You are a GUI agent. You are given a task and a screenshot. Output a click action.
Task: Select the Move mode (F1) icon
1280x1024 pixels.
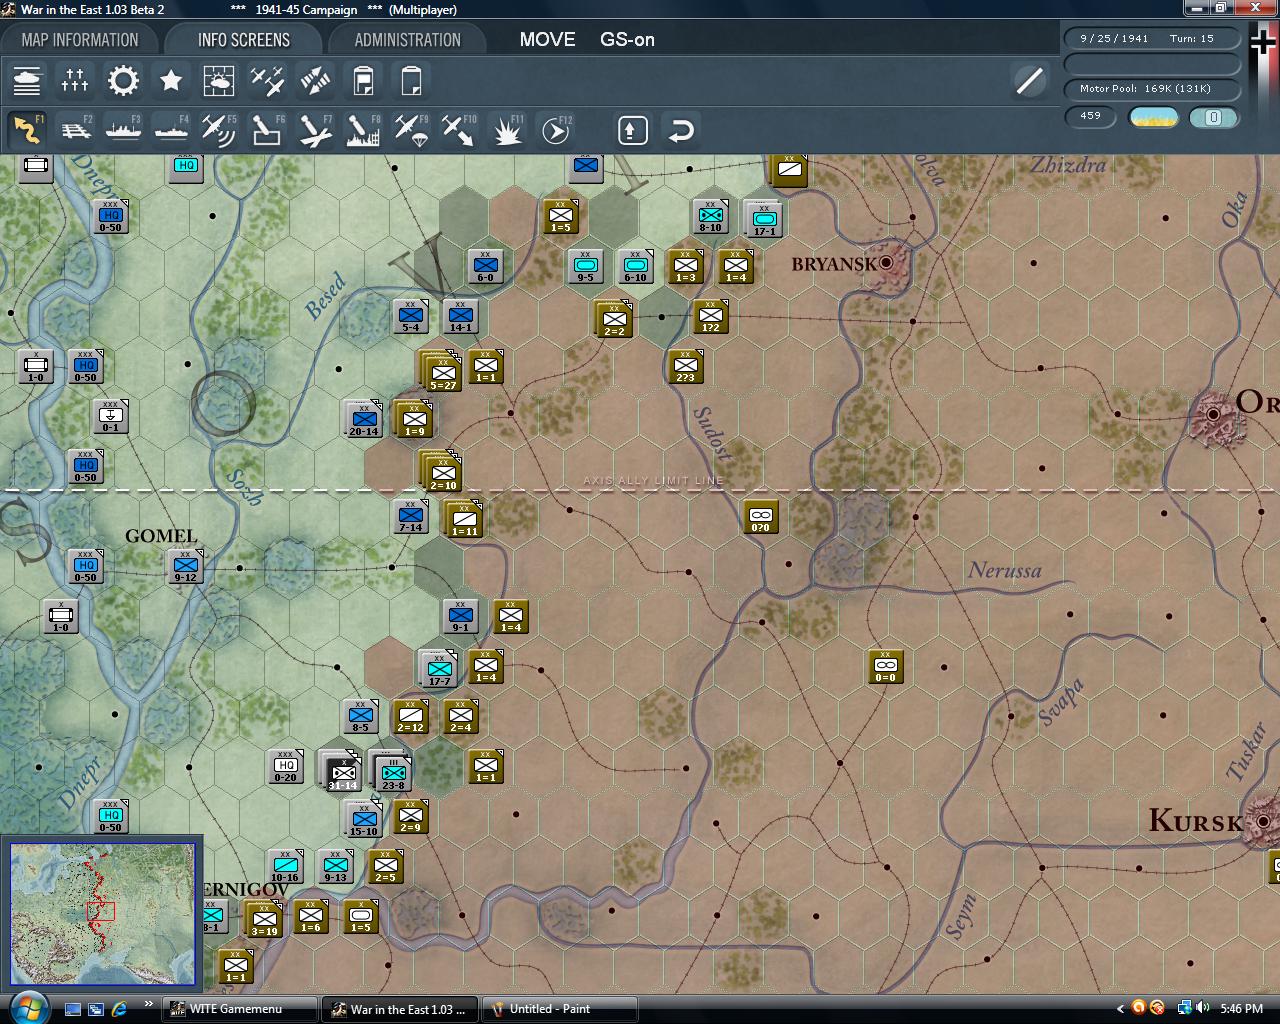point(27,130)
